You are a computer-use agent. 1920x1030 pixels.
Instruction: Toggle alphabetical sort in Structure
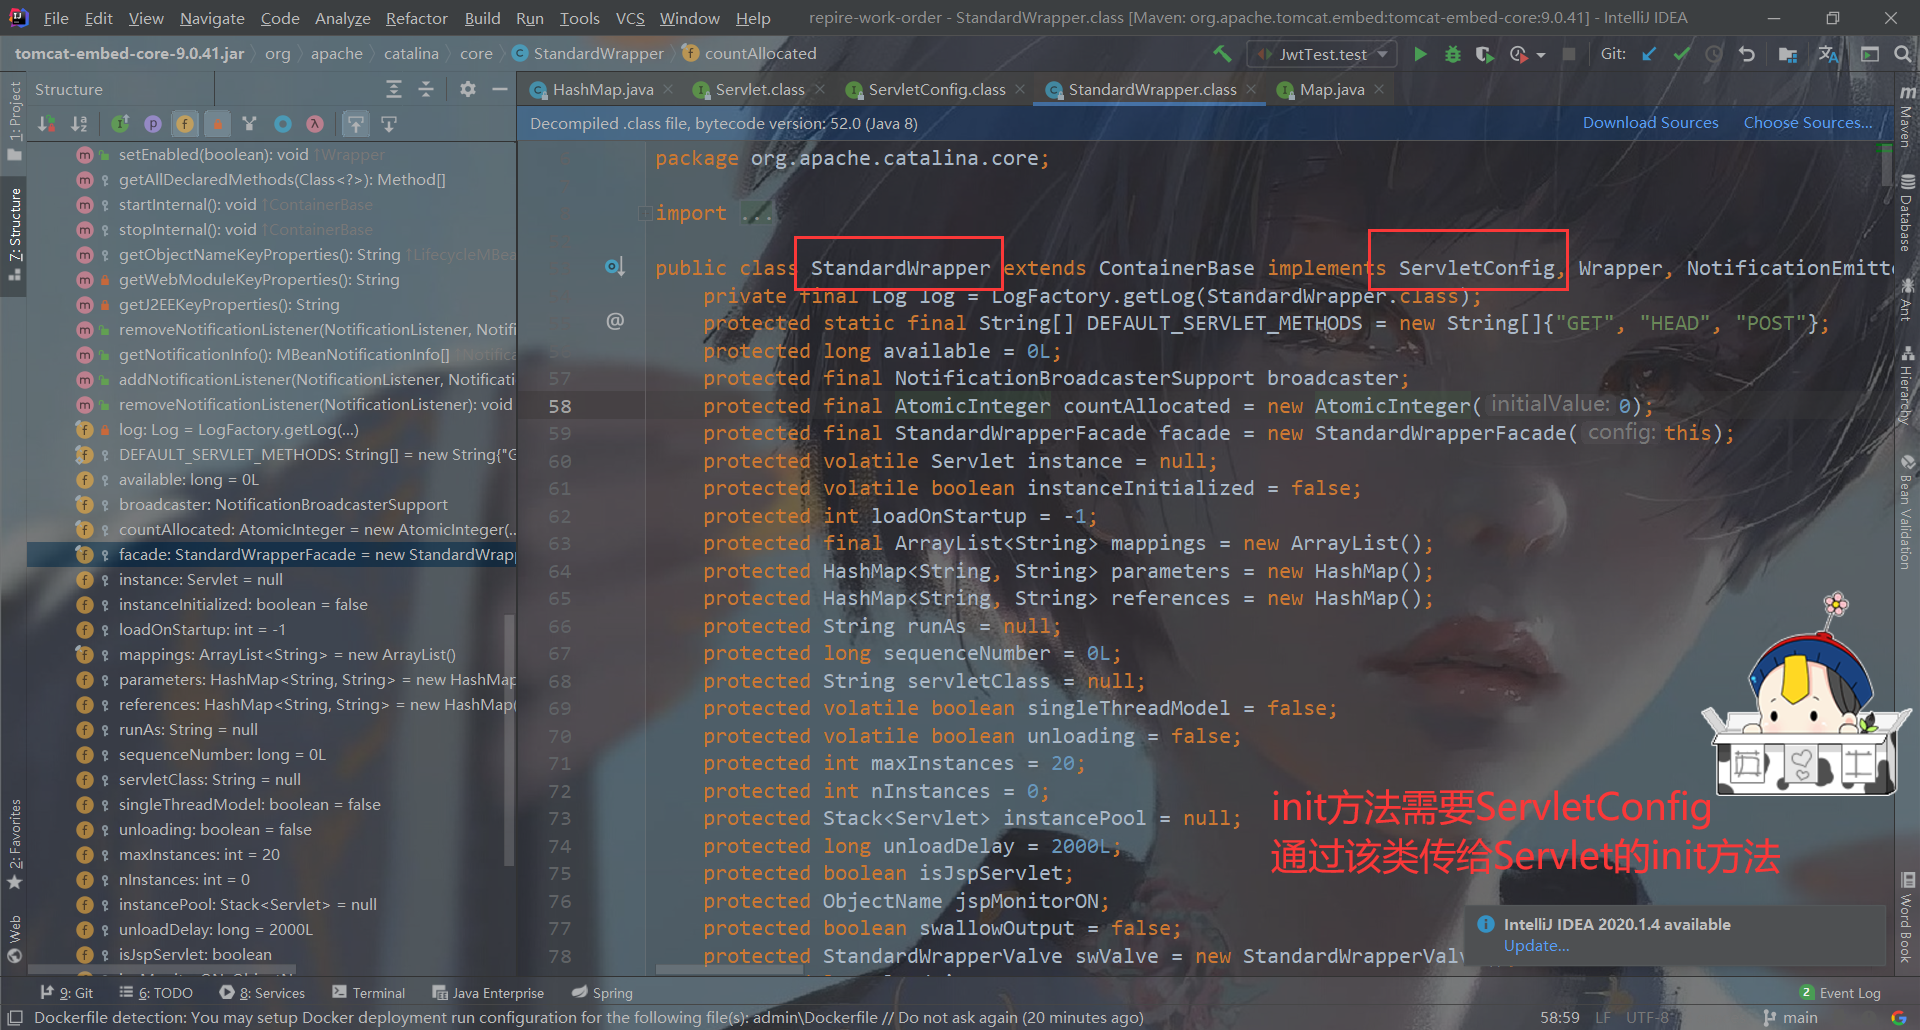click(x=79, y=124)
